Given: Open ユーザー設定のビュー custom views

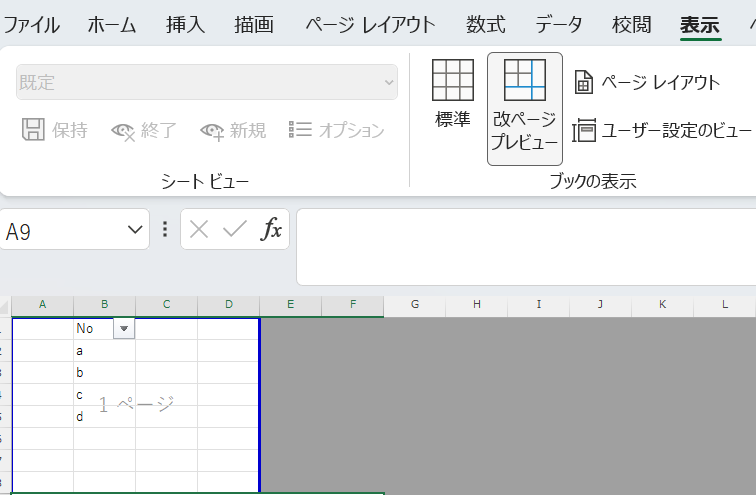Looking at the screenshot, I should pos(662,130).
